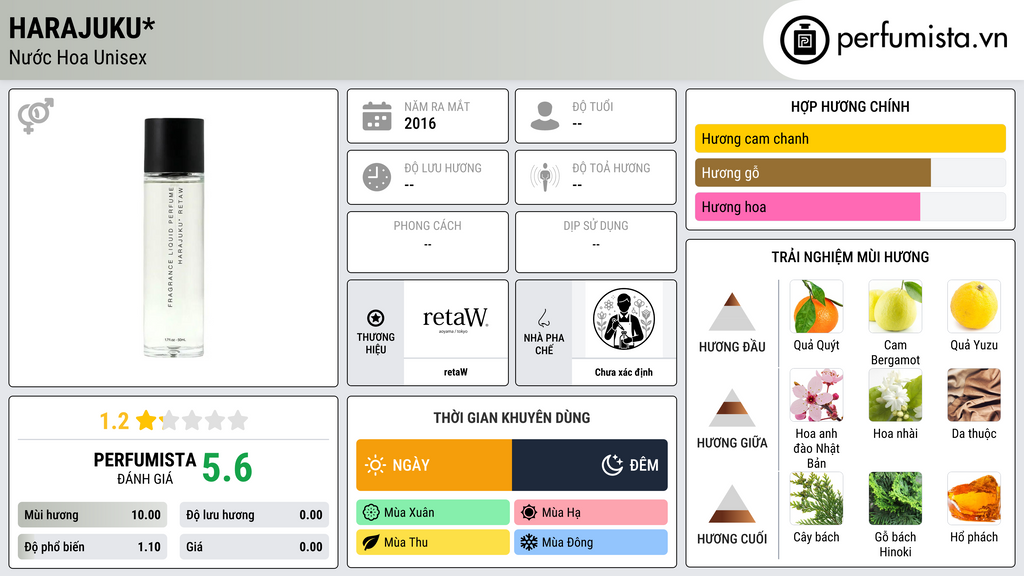Open the Hoa anh đào Nhật Bản image
The image size is (1024, 576).
click(816, 395)
